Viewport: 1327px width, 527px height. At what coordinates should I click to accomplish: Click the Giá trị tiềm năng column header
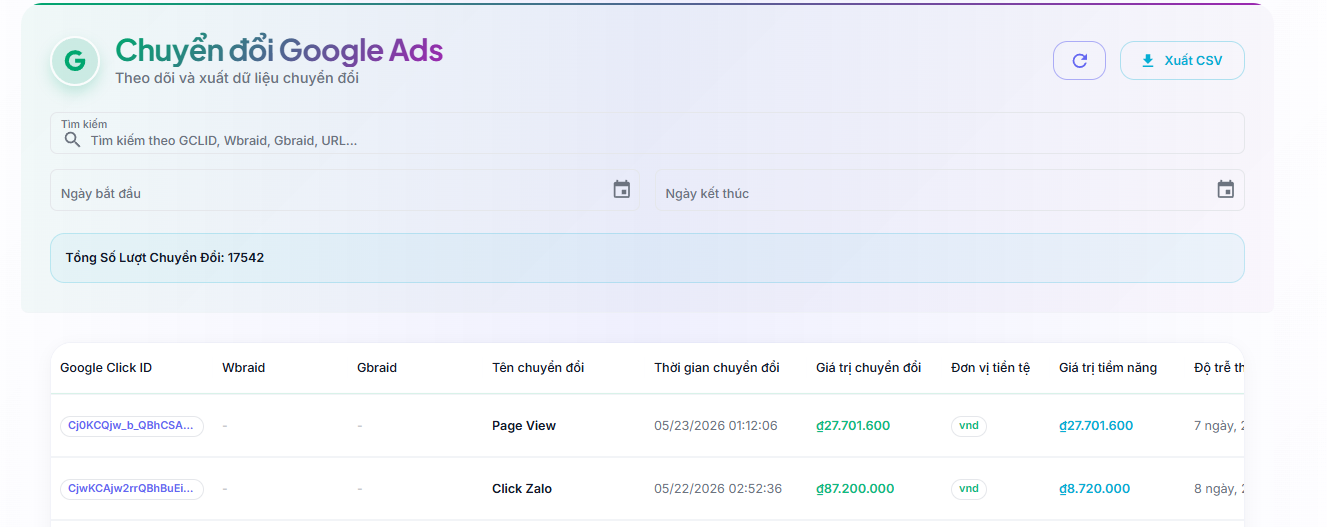(1108, 368)
